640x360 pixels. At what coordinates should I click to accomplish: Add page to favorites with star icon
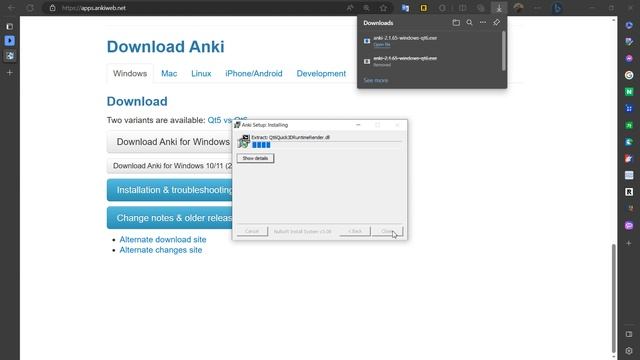(x=383, y=8)
